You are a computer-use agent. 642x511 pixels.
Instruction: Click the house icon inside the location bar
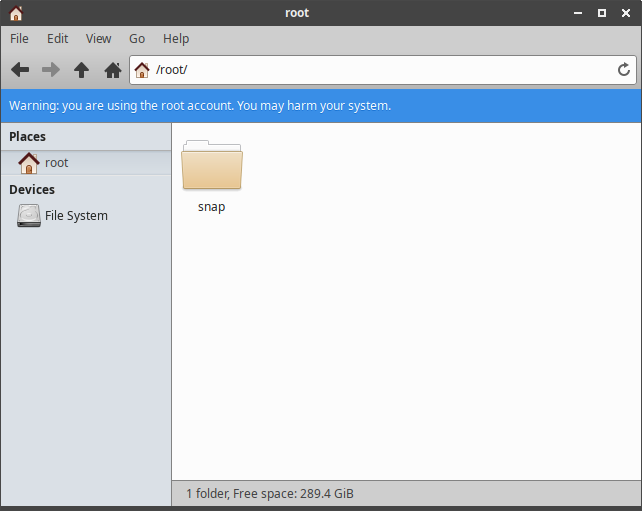click(142, 70)
